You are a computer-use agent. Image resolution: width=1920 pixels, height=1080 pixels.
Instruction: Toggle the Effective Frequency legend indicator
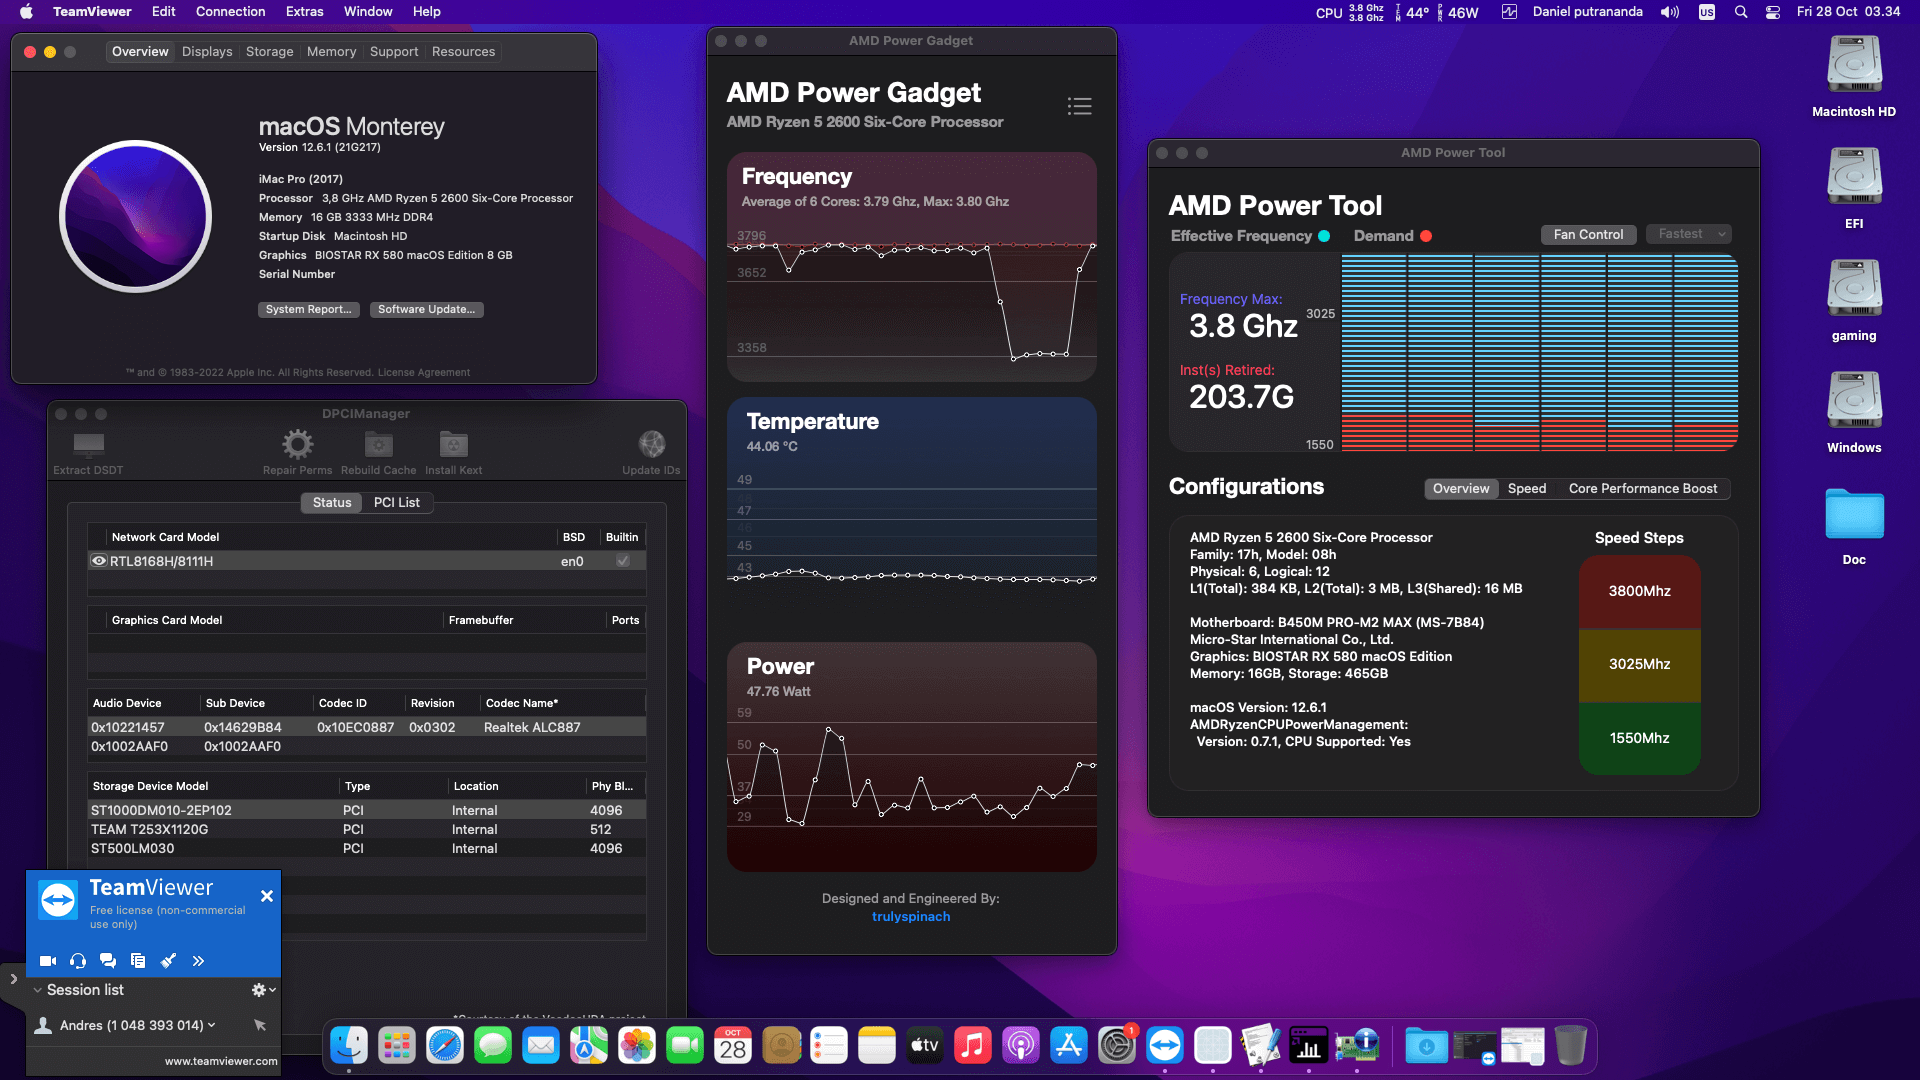(x=1324, y=236)
